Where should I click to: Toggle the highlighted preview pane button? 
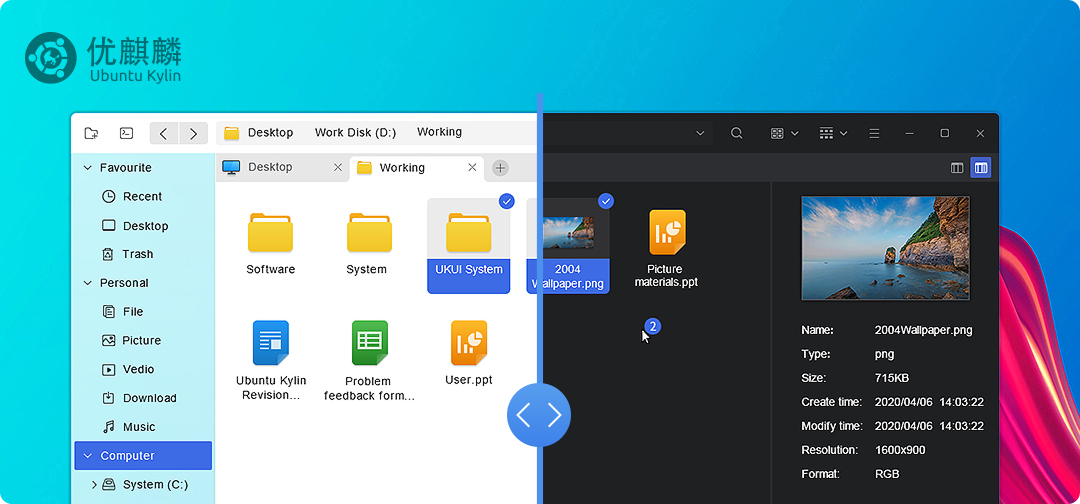tap(980, 168)
